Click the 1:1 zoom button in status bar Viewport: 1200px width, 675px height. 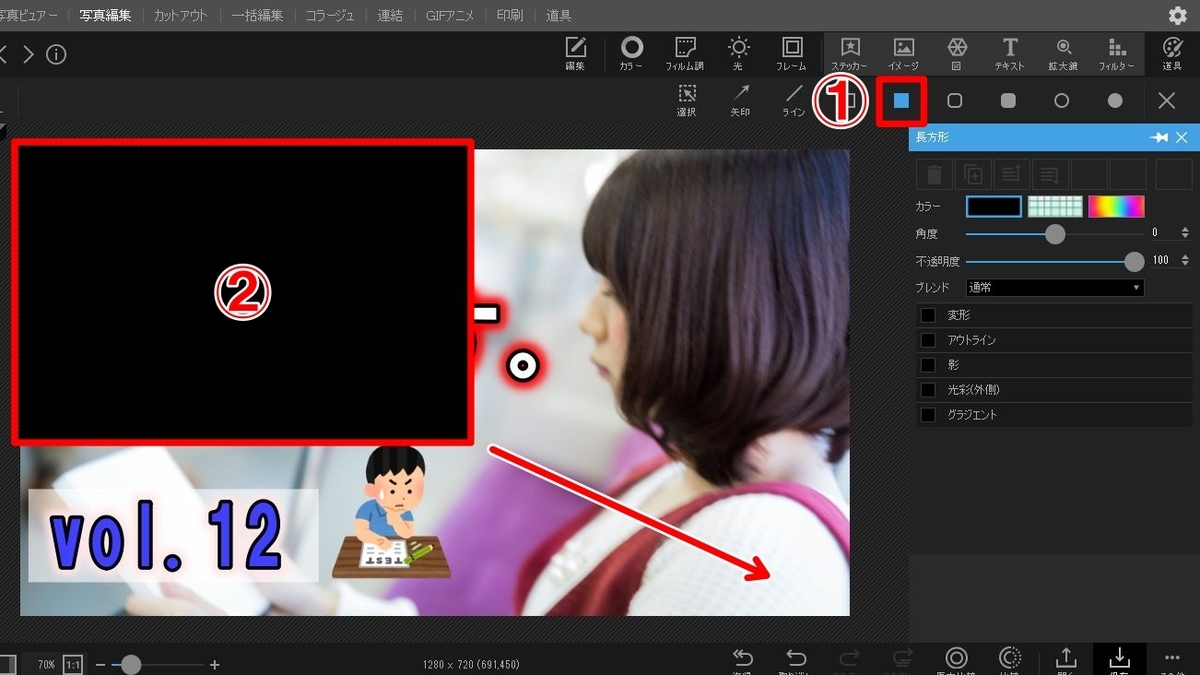[70, 663]
